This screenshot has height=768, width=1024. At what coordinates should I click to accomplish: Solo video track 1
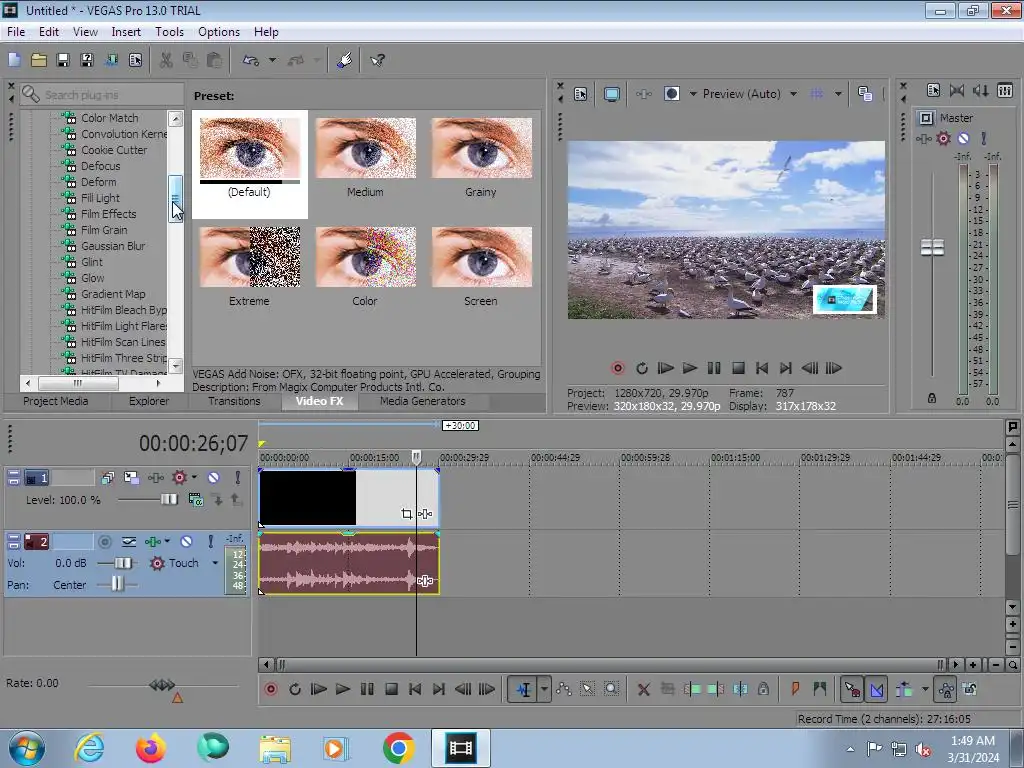(x=238, y=477)
